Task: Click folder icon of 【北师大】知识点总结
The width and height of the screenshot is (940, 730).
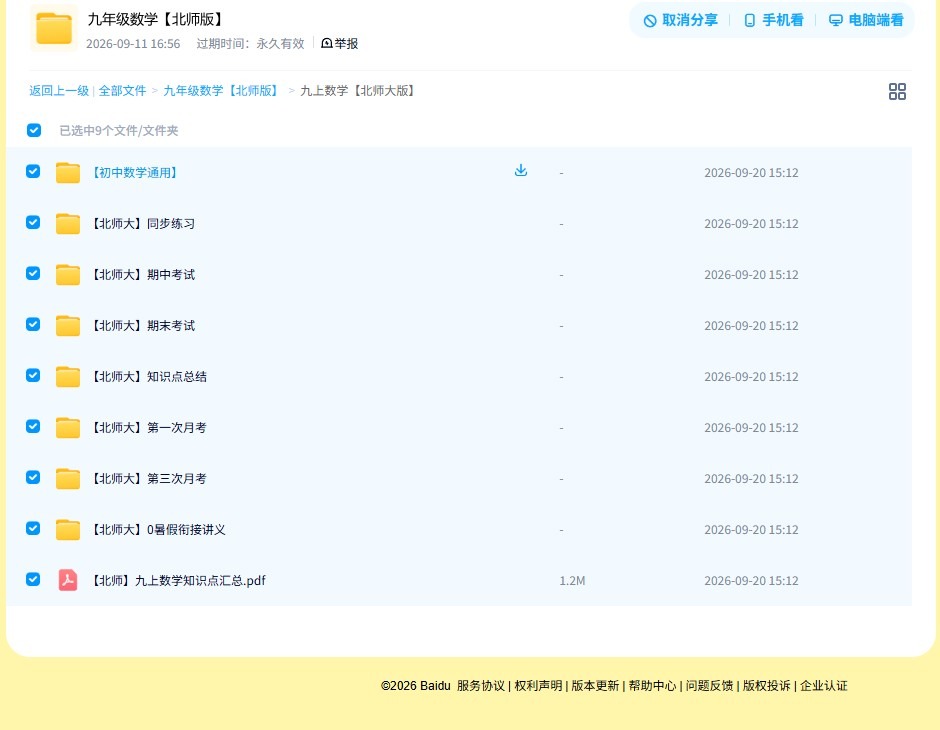Action: [x=68, y=376]
